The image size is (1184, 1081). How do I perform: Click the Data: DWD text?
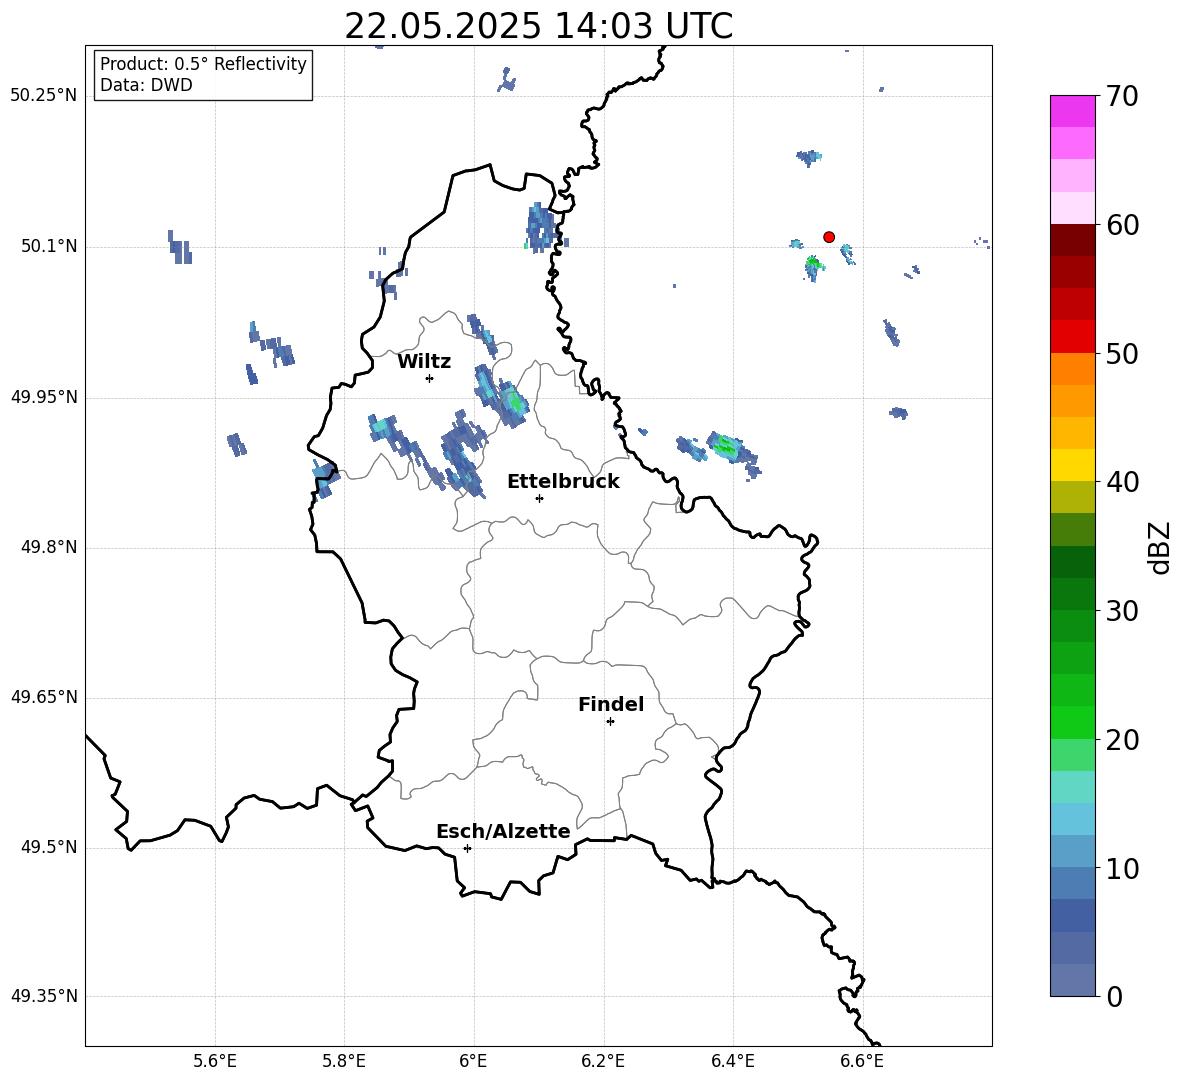point(146,85)
